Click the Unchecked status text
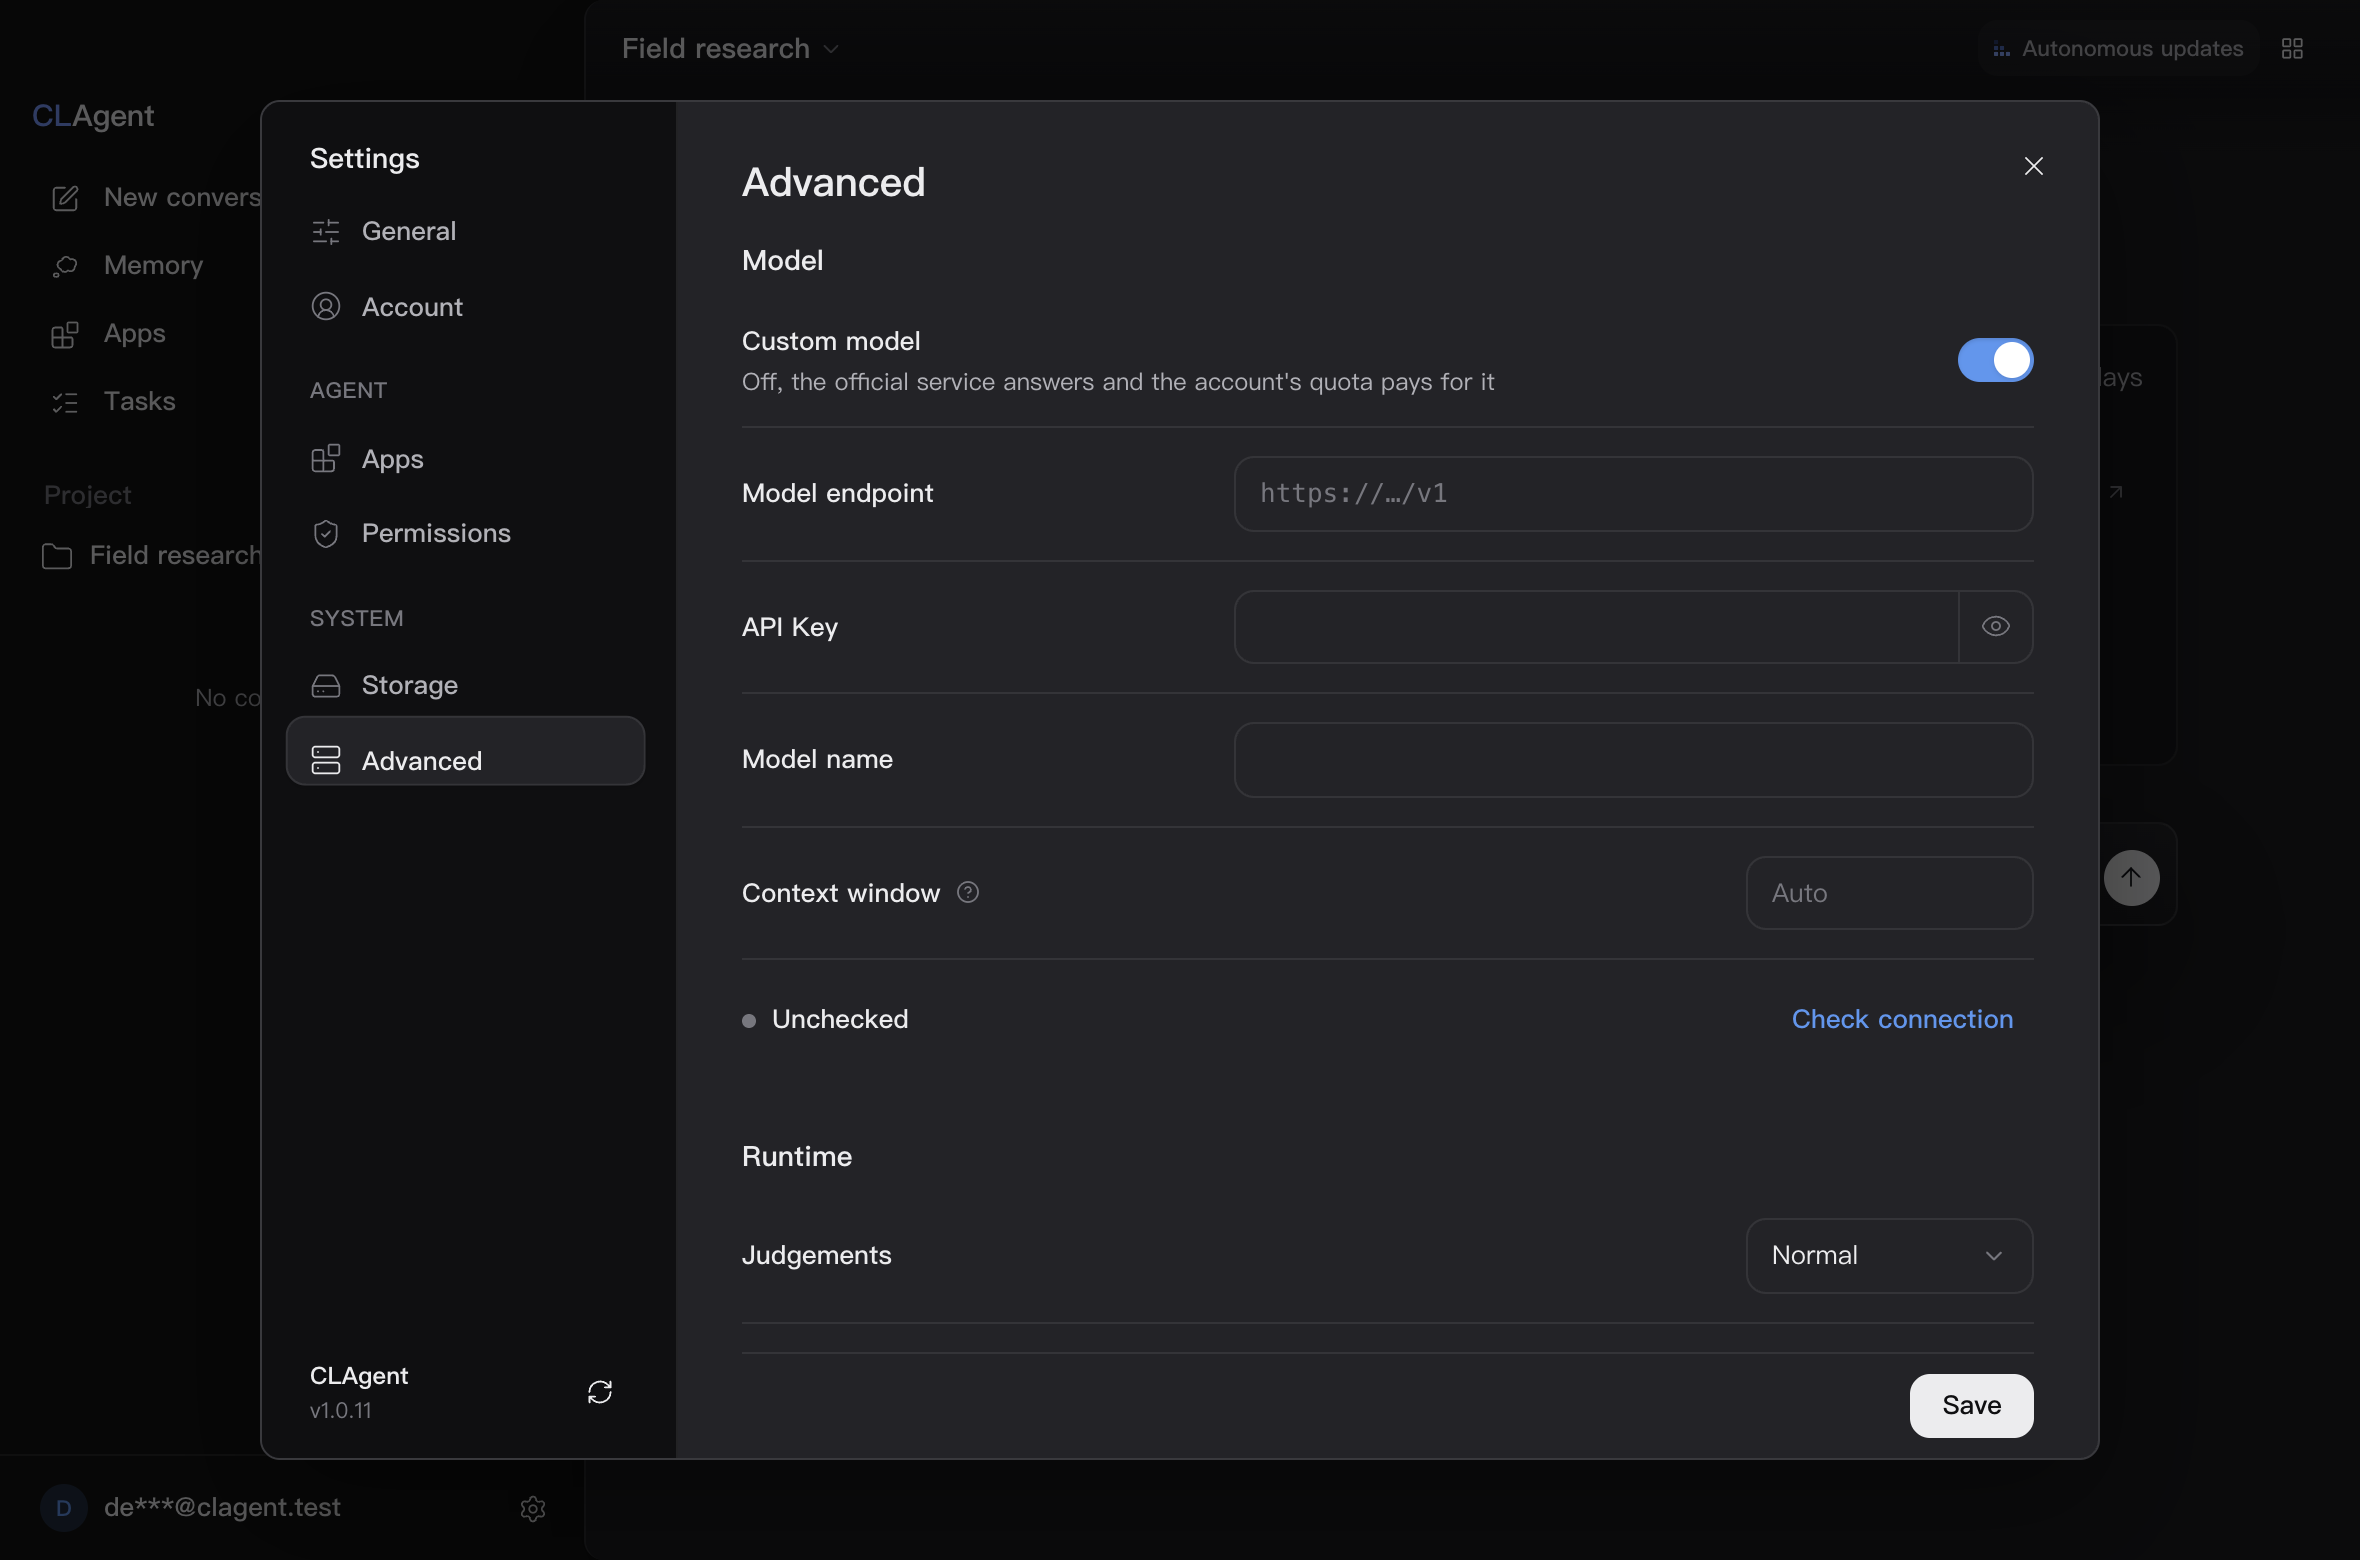The height and width of the screenshot is (1560, 2360). point(840,1019)
